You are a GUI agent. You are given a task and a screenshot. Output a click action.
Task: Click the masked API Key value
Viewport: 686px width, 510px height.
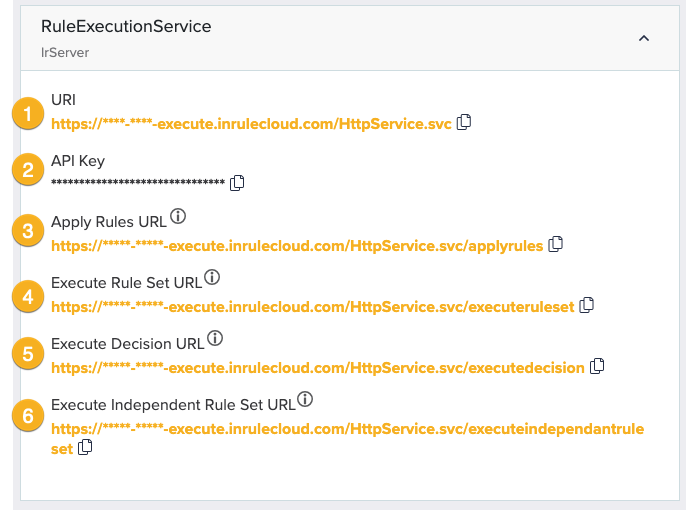click(137, 184)
